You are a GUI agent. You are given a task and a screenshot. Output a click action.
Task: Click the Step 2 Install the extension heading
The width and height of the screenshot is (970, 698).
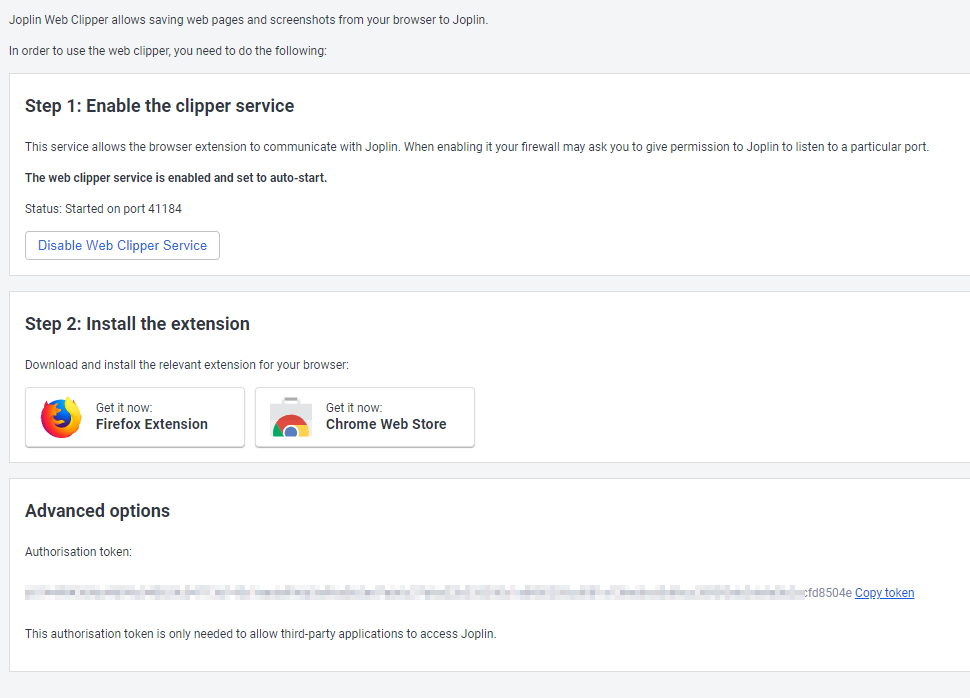click(137, 324)
